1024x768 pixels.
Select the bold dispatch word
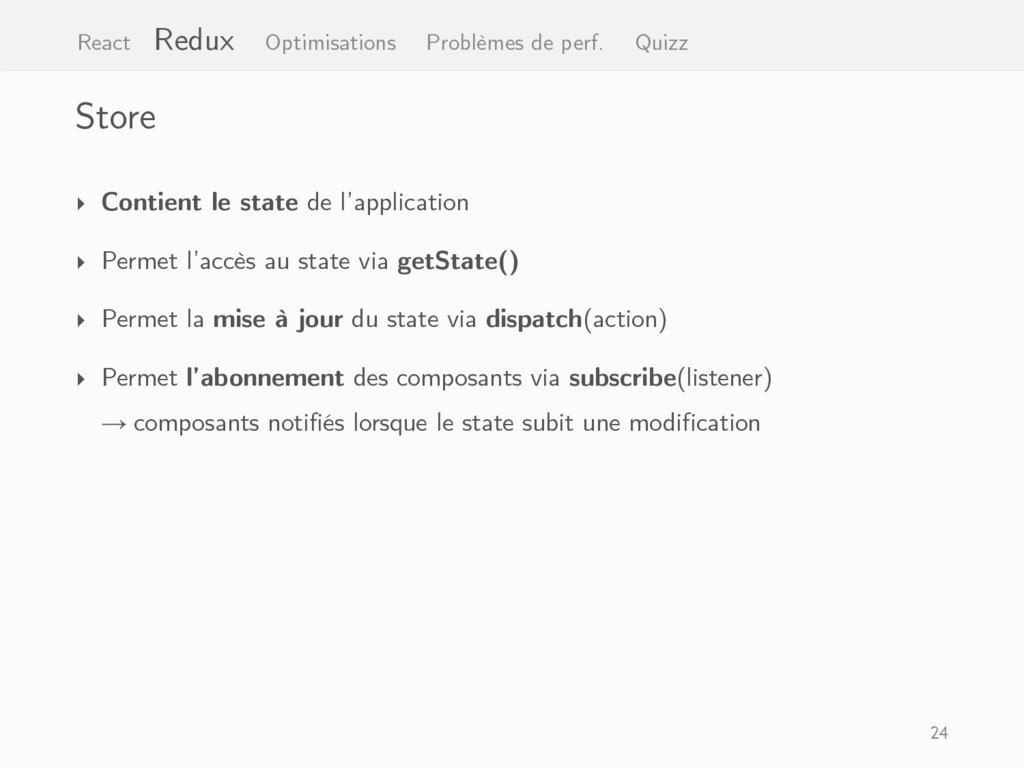click(534, 319)
